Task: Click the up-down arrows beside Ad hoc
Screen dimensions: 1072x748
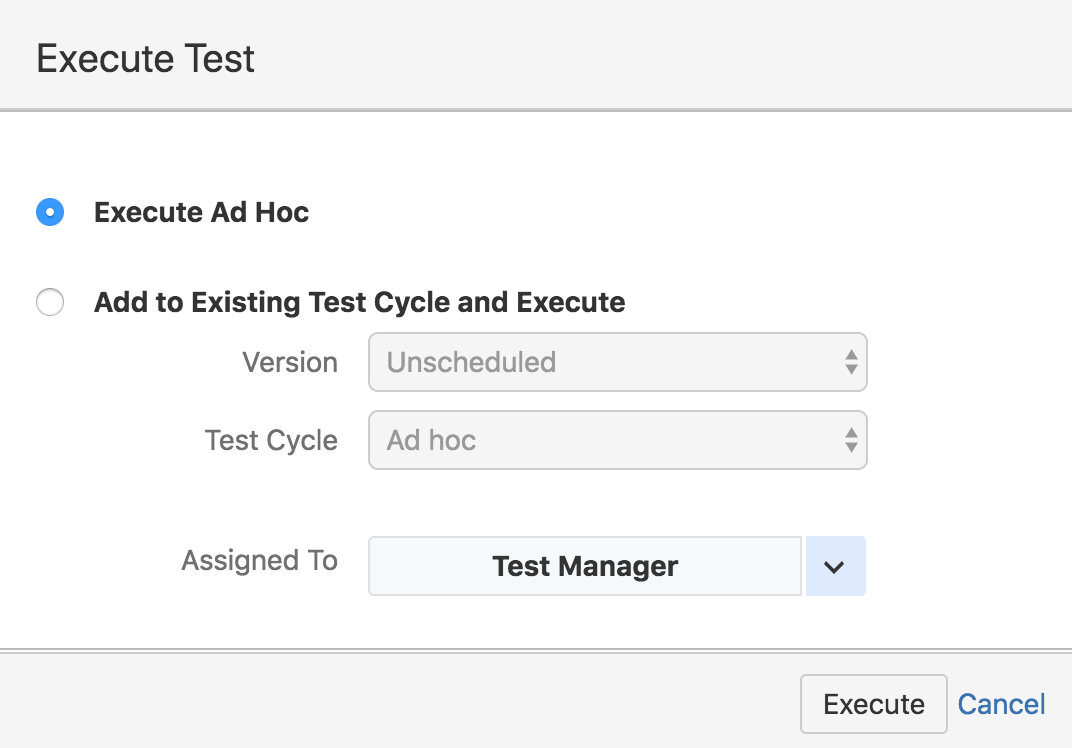Action: pos(853,440)
